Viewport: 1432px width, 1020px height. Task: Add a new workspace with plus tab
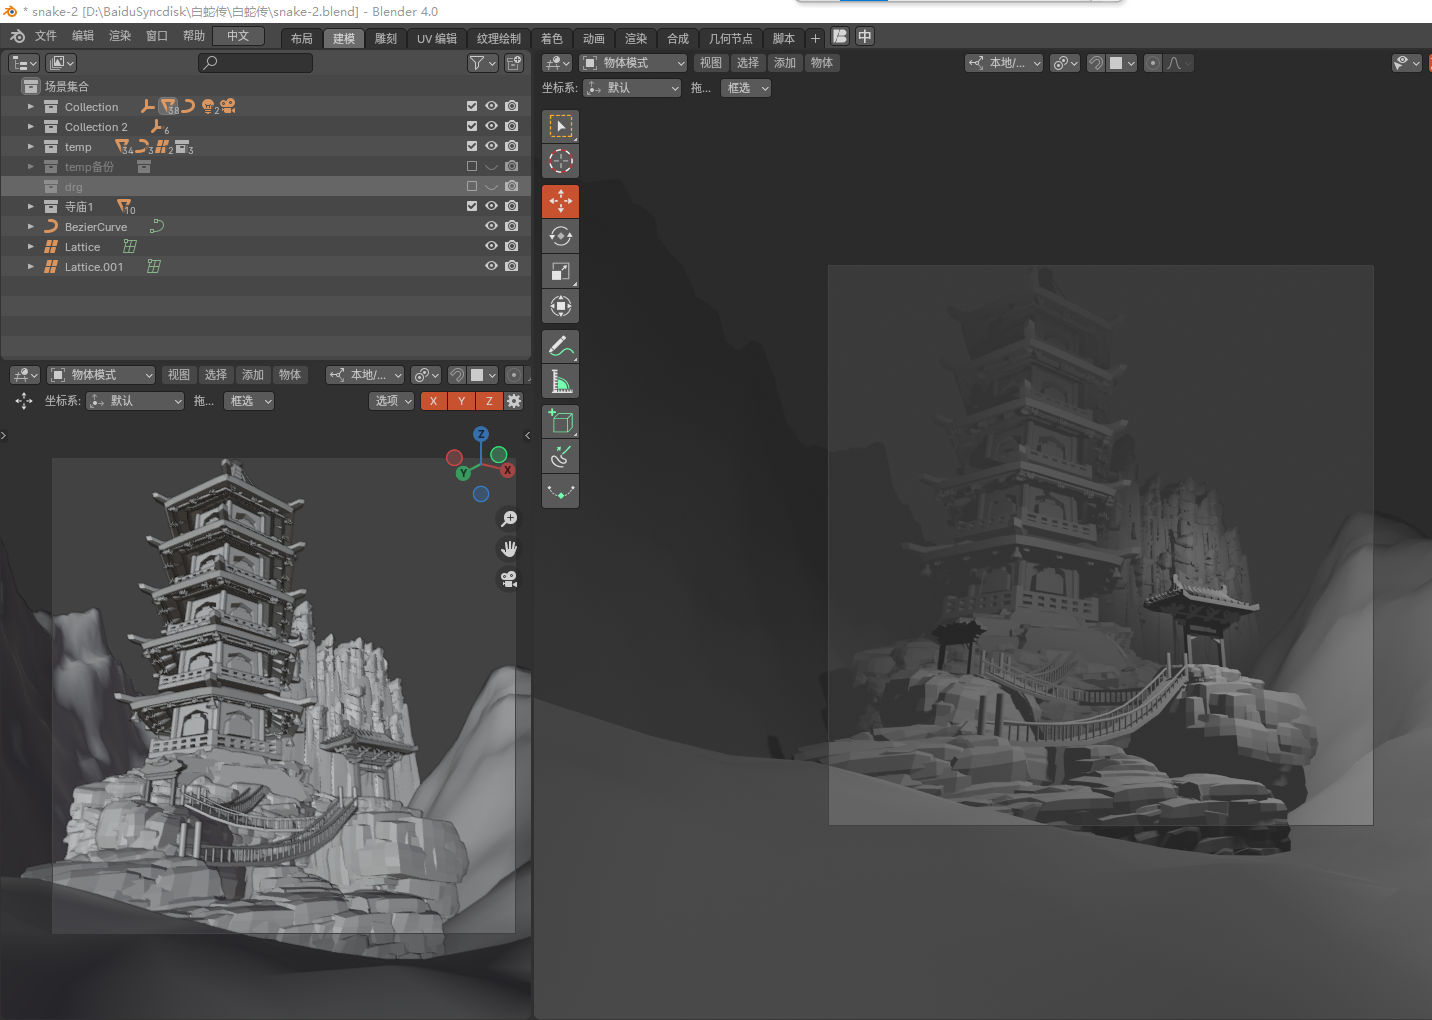click(x=815, y=38)
